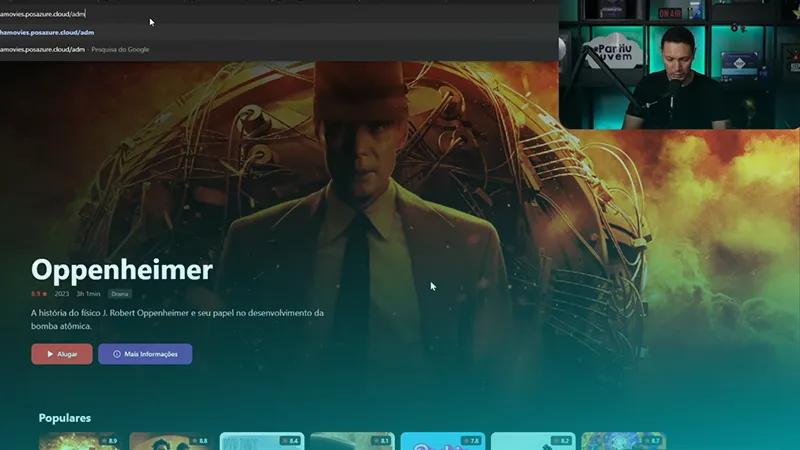Image resolution: width=800 pixels, height=450 pixels.
Task: Click the Oppenheimer title heading
Action: (122, 269)
